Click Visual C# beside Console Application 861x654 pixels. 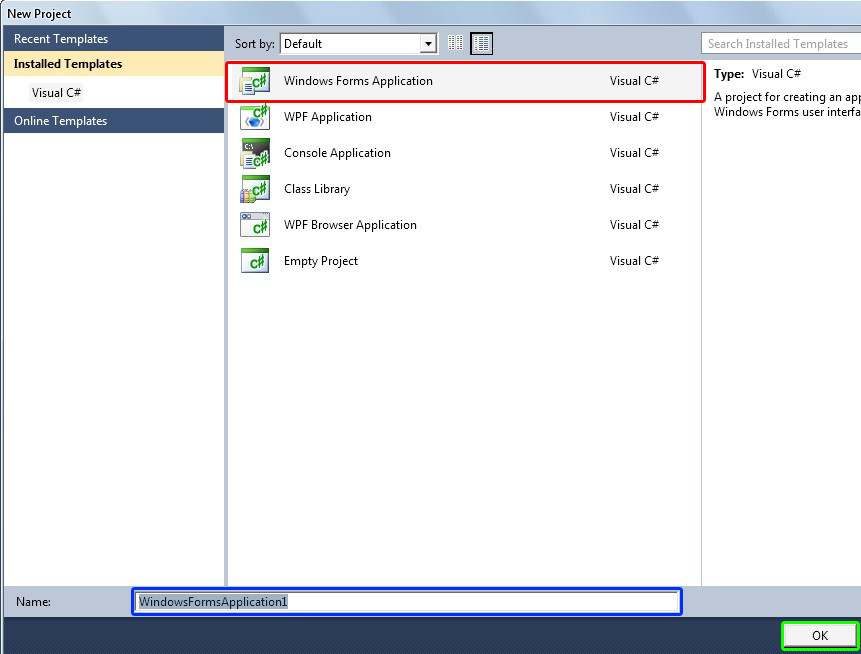click(x=634, y=153)
